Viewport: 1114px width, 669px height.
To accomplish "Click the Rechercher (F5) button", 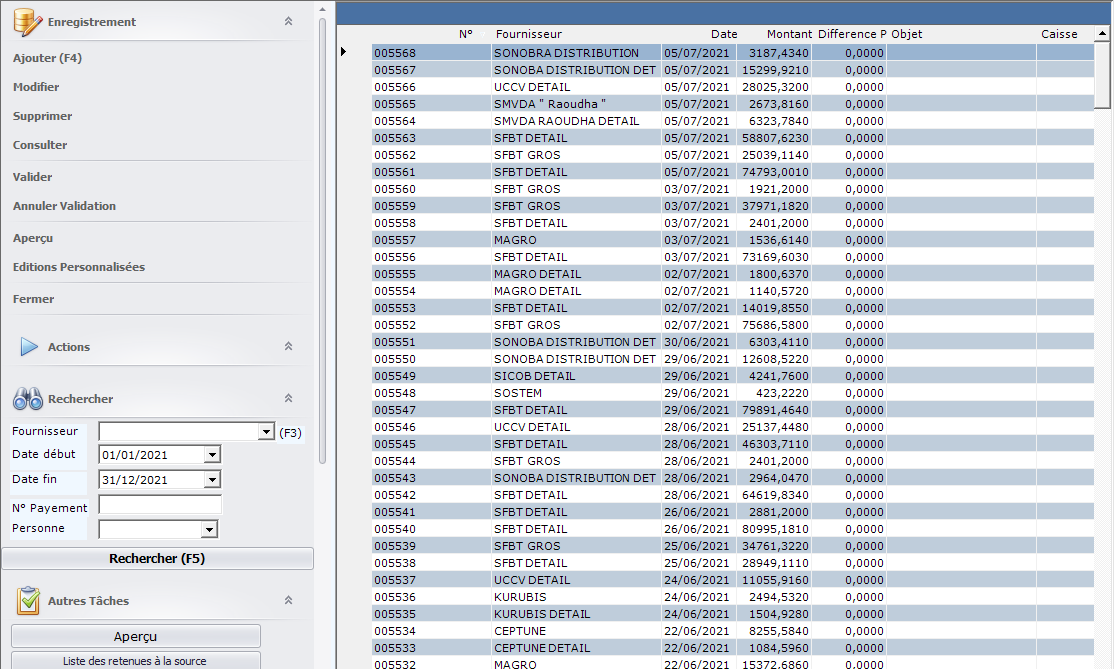I will coord(158,559).
